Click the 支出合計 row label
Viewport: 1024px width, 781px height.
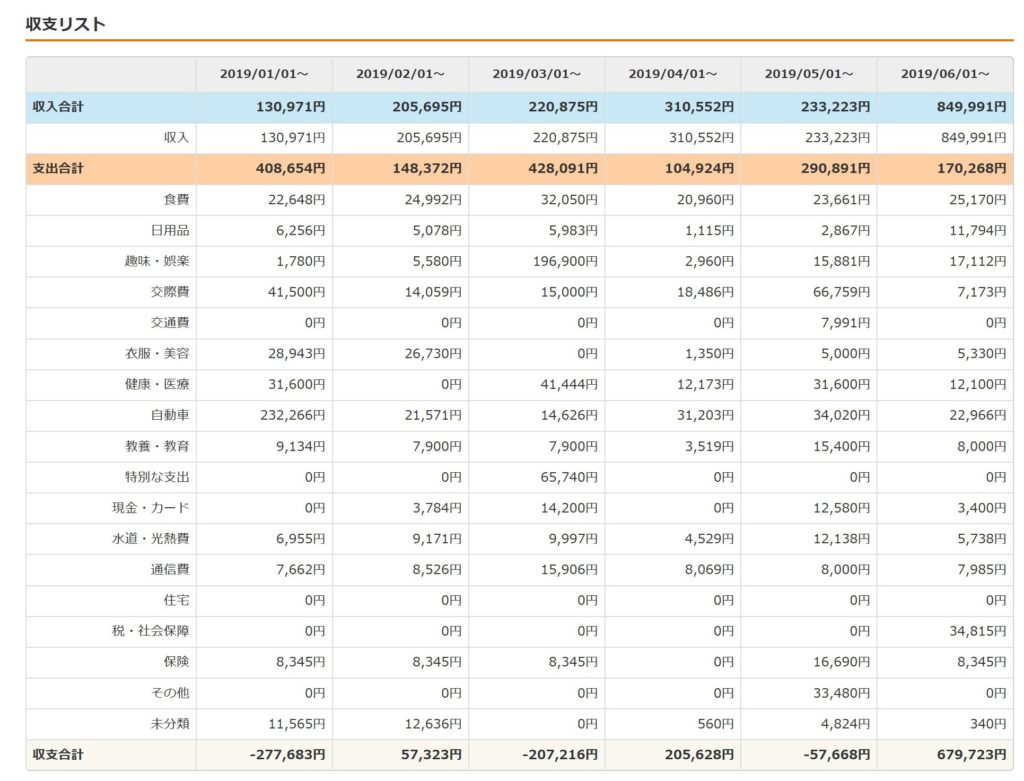tap(57, 168)
